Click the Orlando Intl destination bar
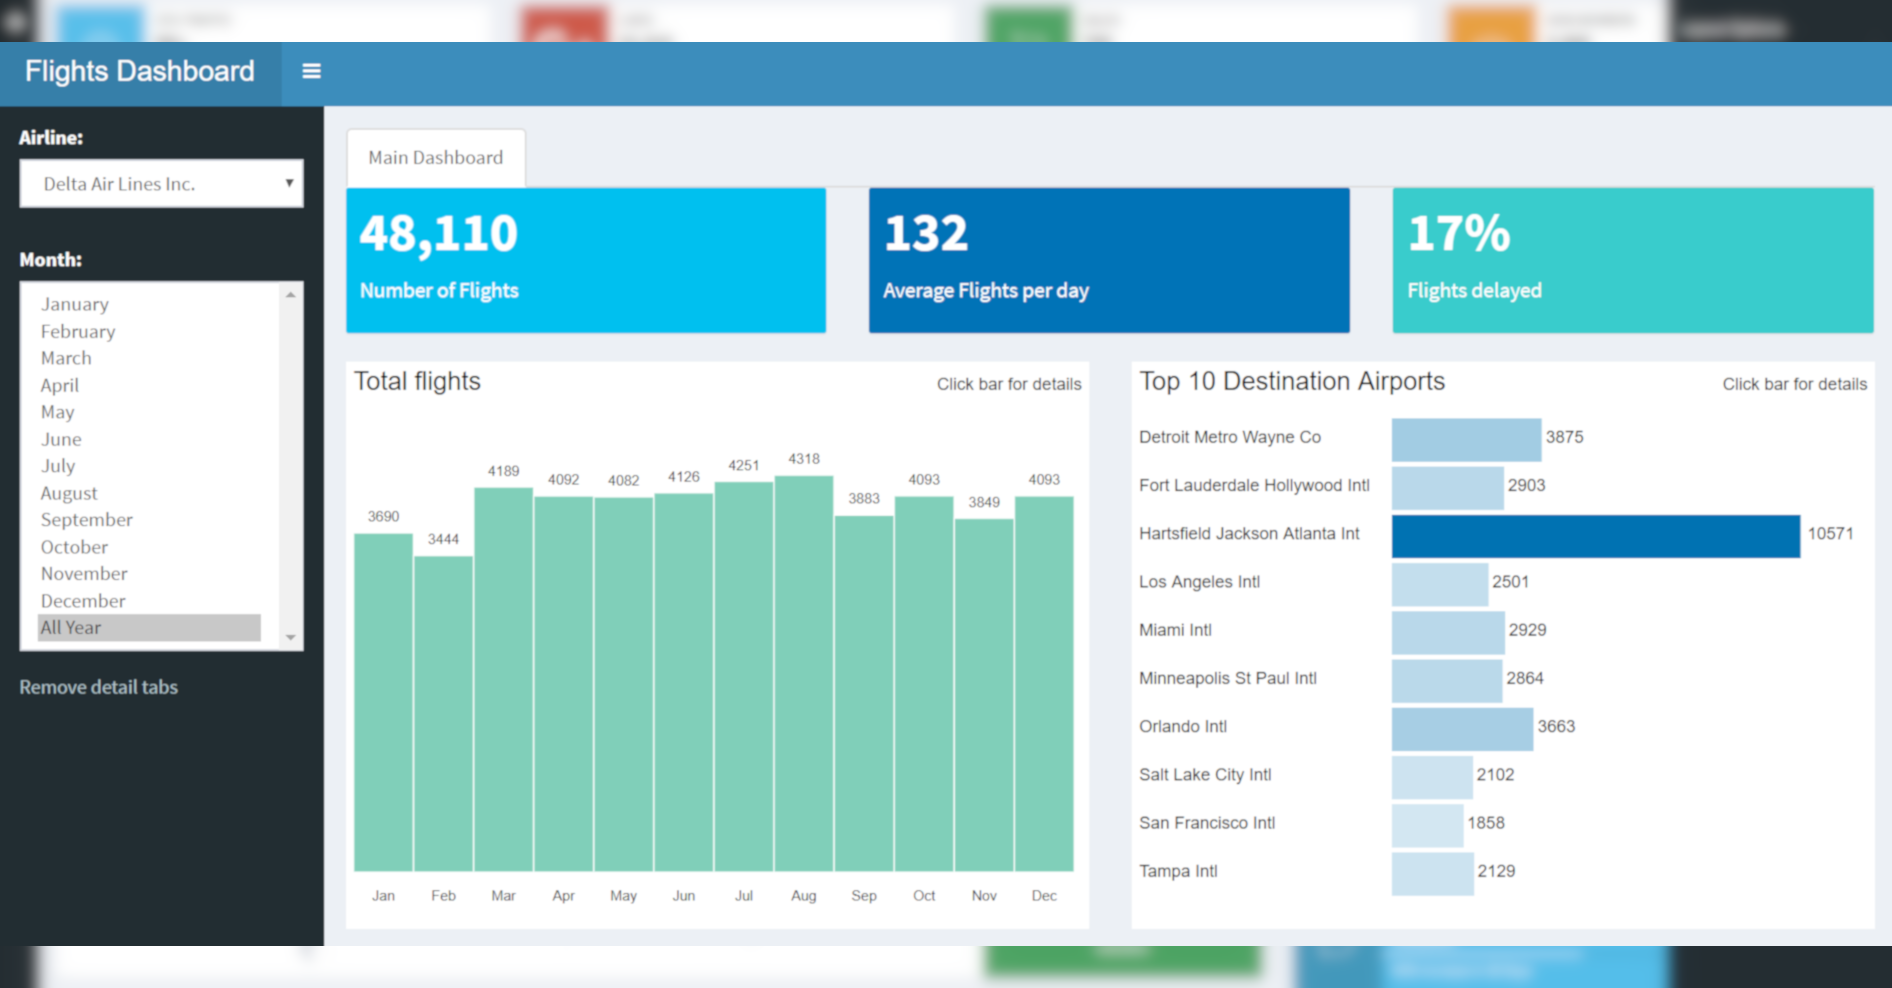 (x=1461, y=729)
